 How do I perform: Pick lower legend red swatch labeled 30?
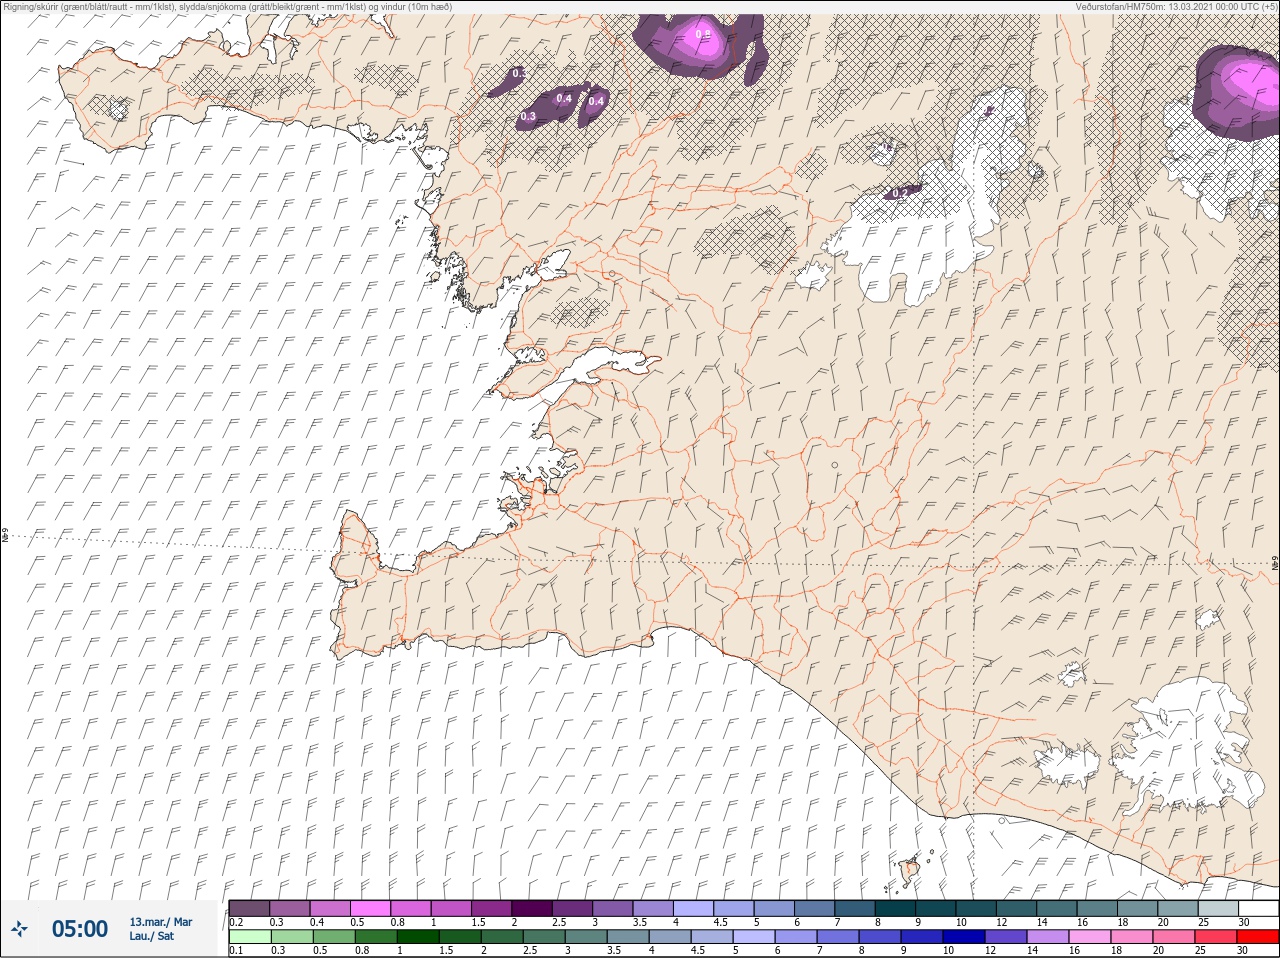tap(1259, 936)
